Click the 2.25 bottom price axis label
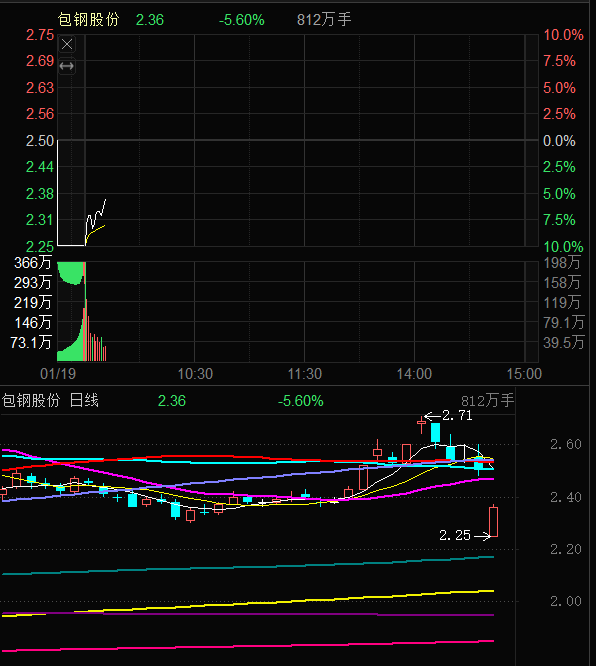The image size is (596, 666). click(40, 247)
